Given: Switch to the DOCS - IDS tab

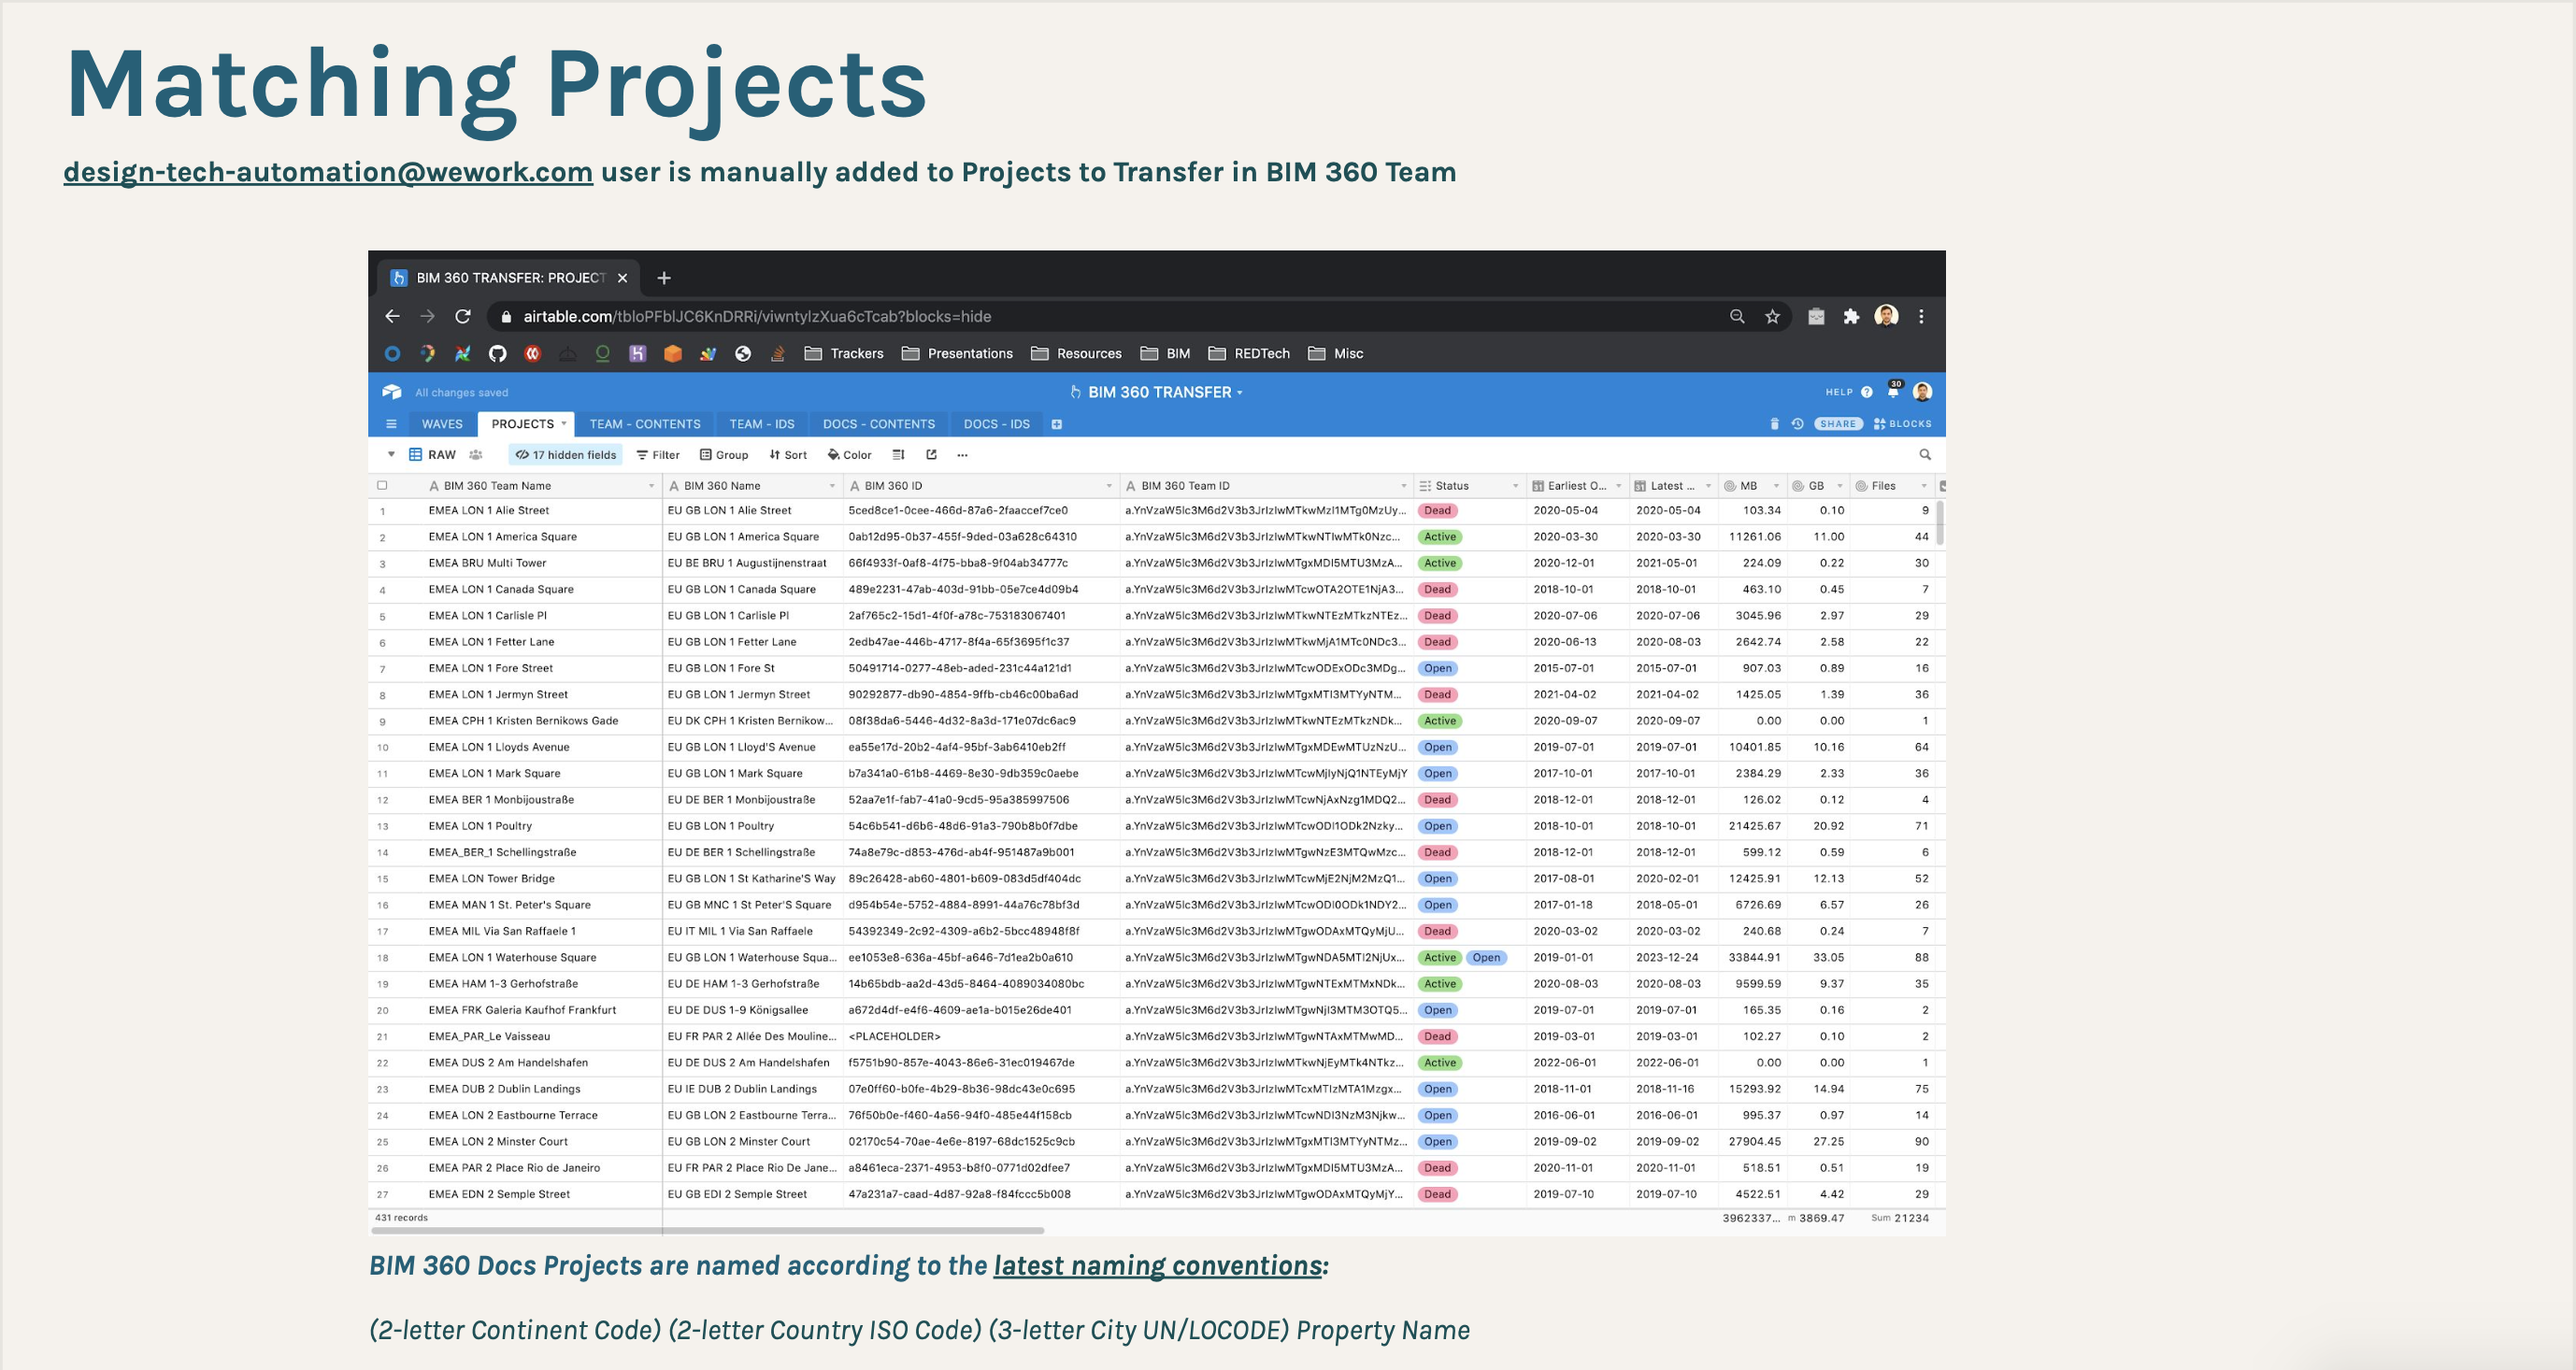Looking at the screenshot, I should coord(996,424).
